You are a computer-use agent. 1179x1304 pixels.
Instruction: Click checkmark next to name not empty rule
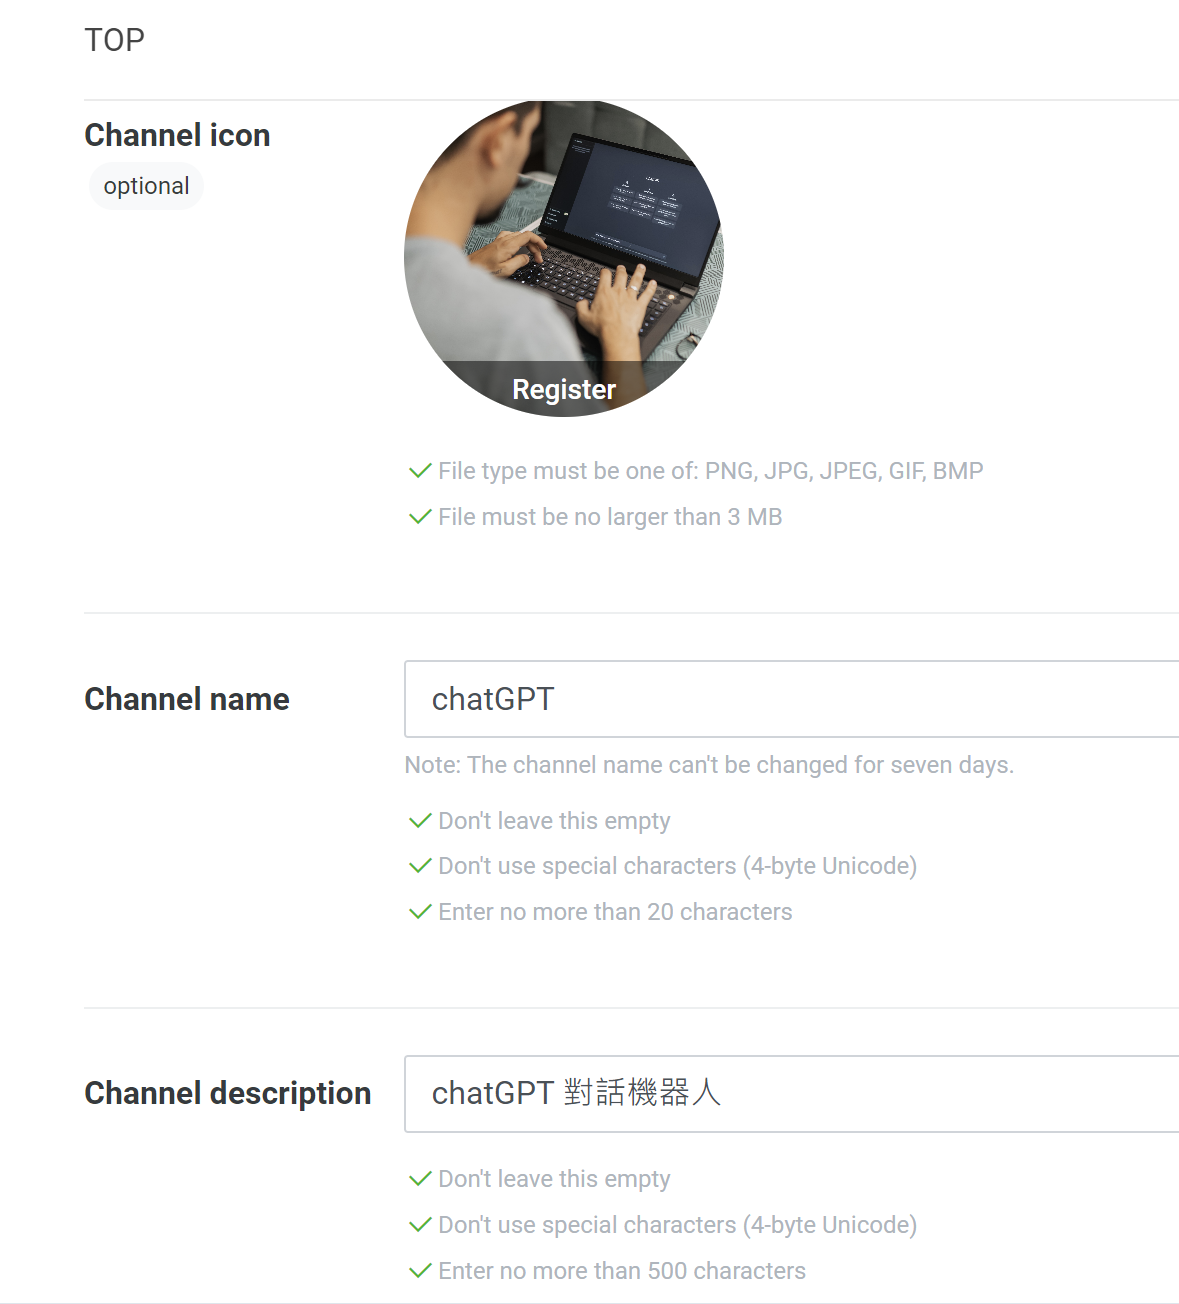tap(420, 821)
